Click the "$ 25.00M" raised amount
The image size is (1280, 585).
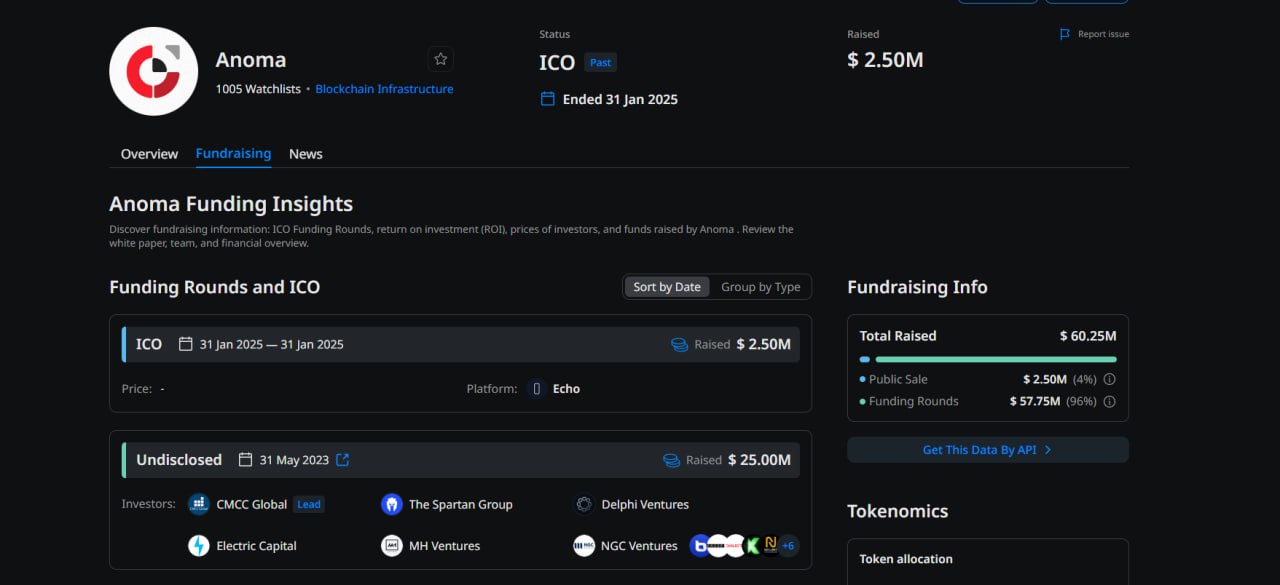759,460
